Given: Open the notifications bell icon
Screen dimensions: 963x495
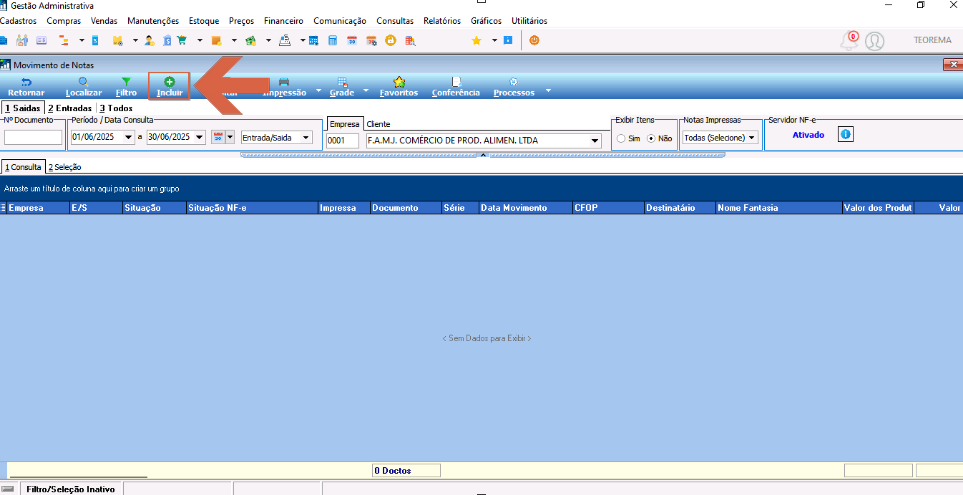Looking at the screenshot, I should click(849, 41).
